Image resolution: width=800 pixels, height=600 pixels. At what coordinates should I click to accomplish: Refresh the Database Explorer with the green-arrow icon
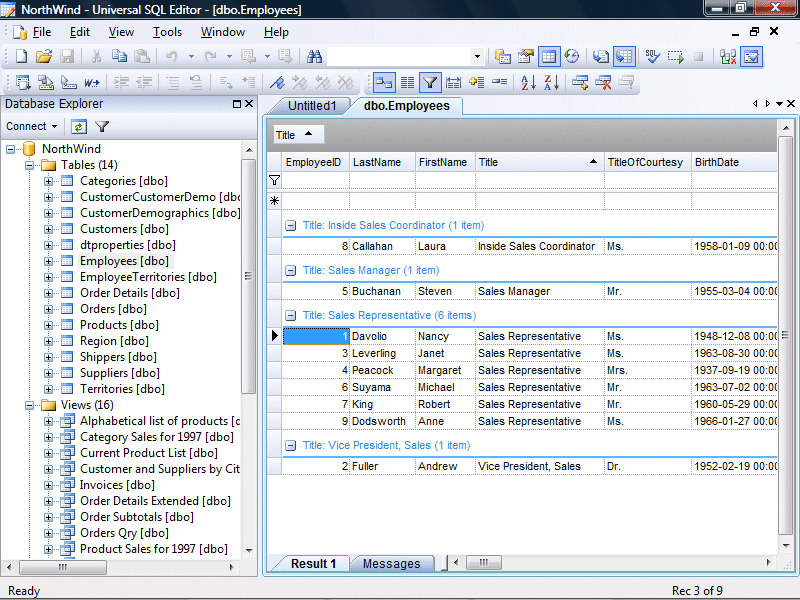[x=79, y=127]
